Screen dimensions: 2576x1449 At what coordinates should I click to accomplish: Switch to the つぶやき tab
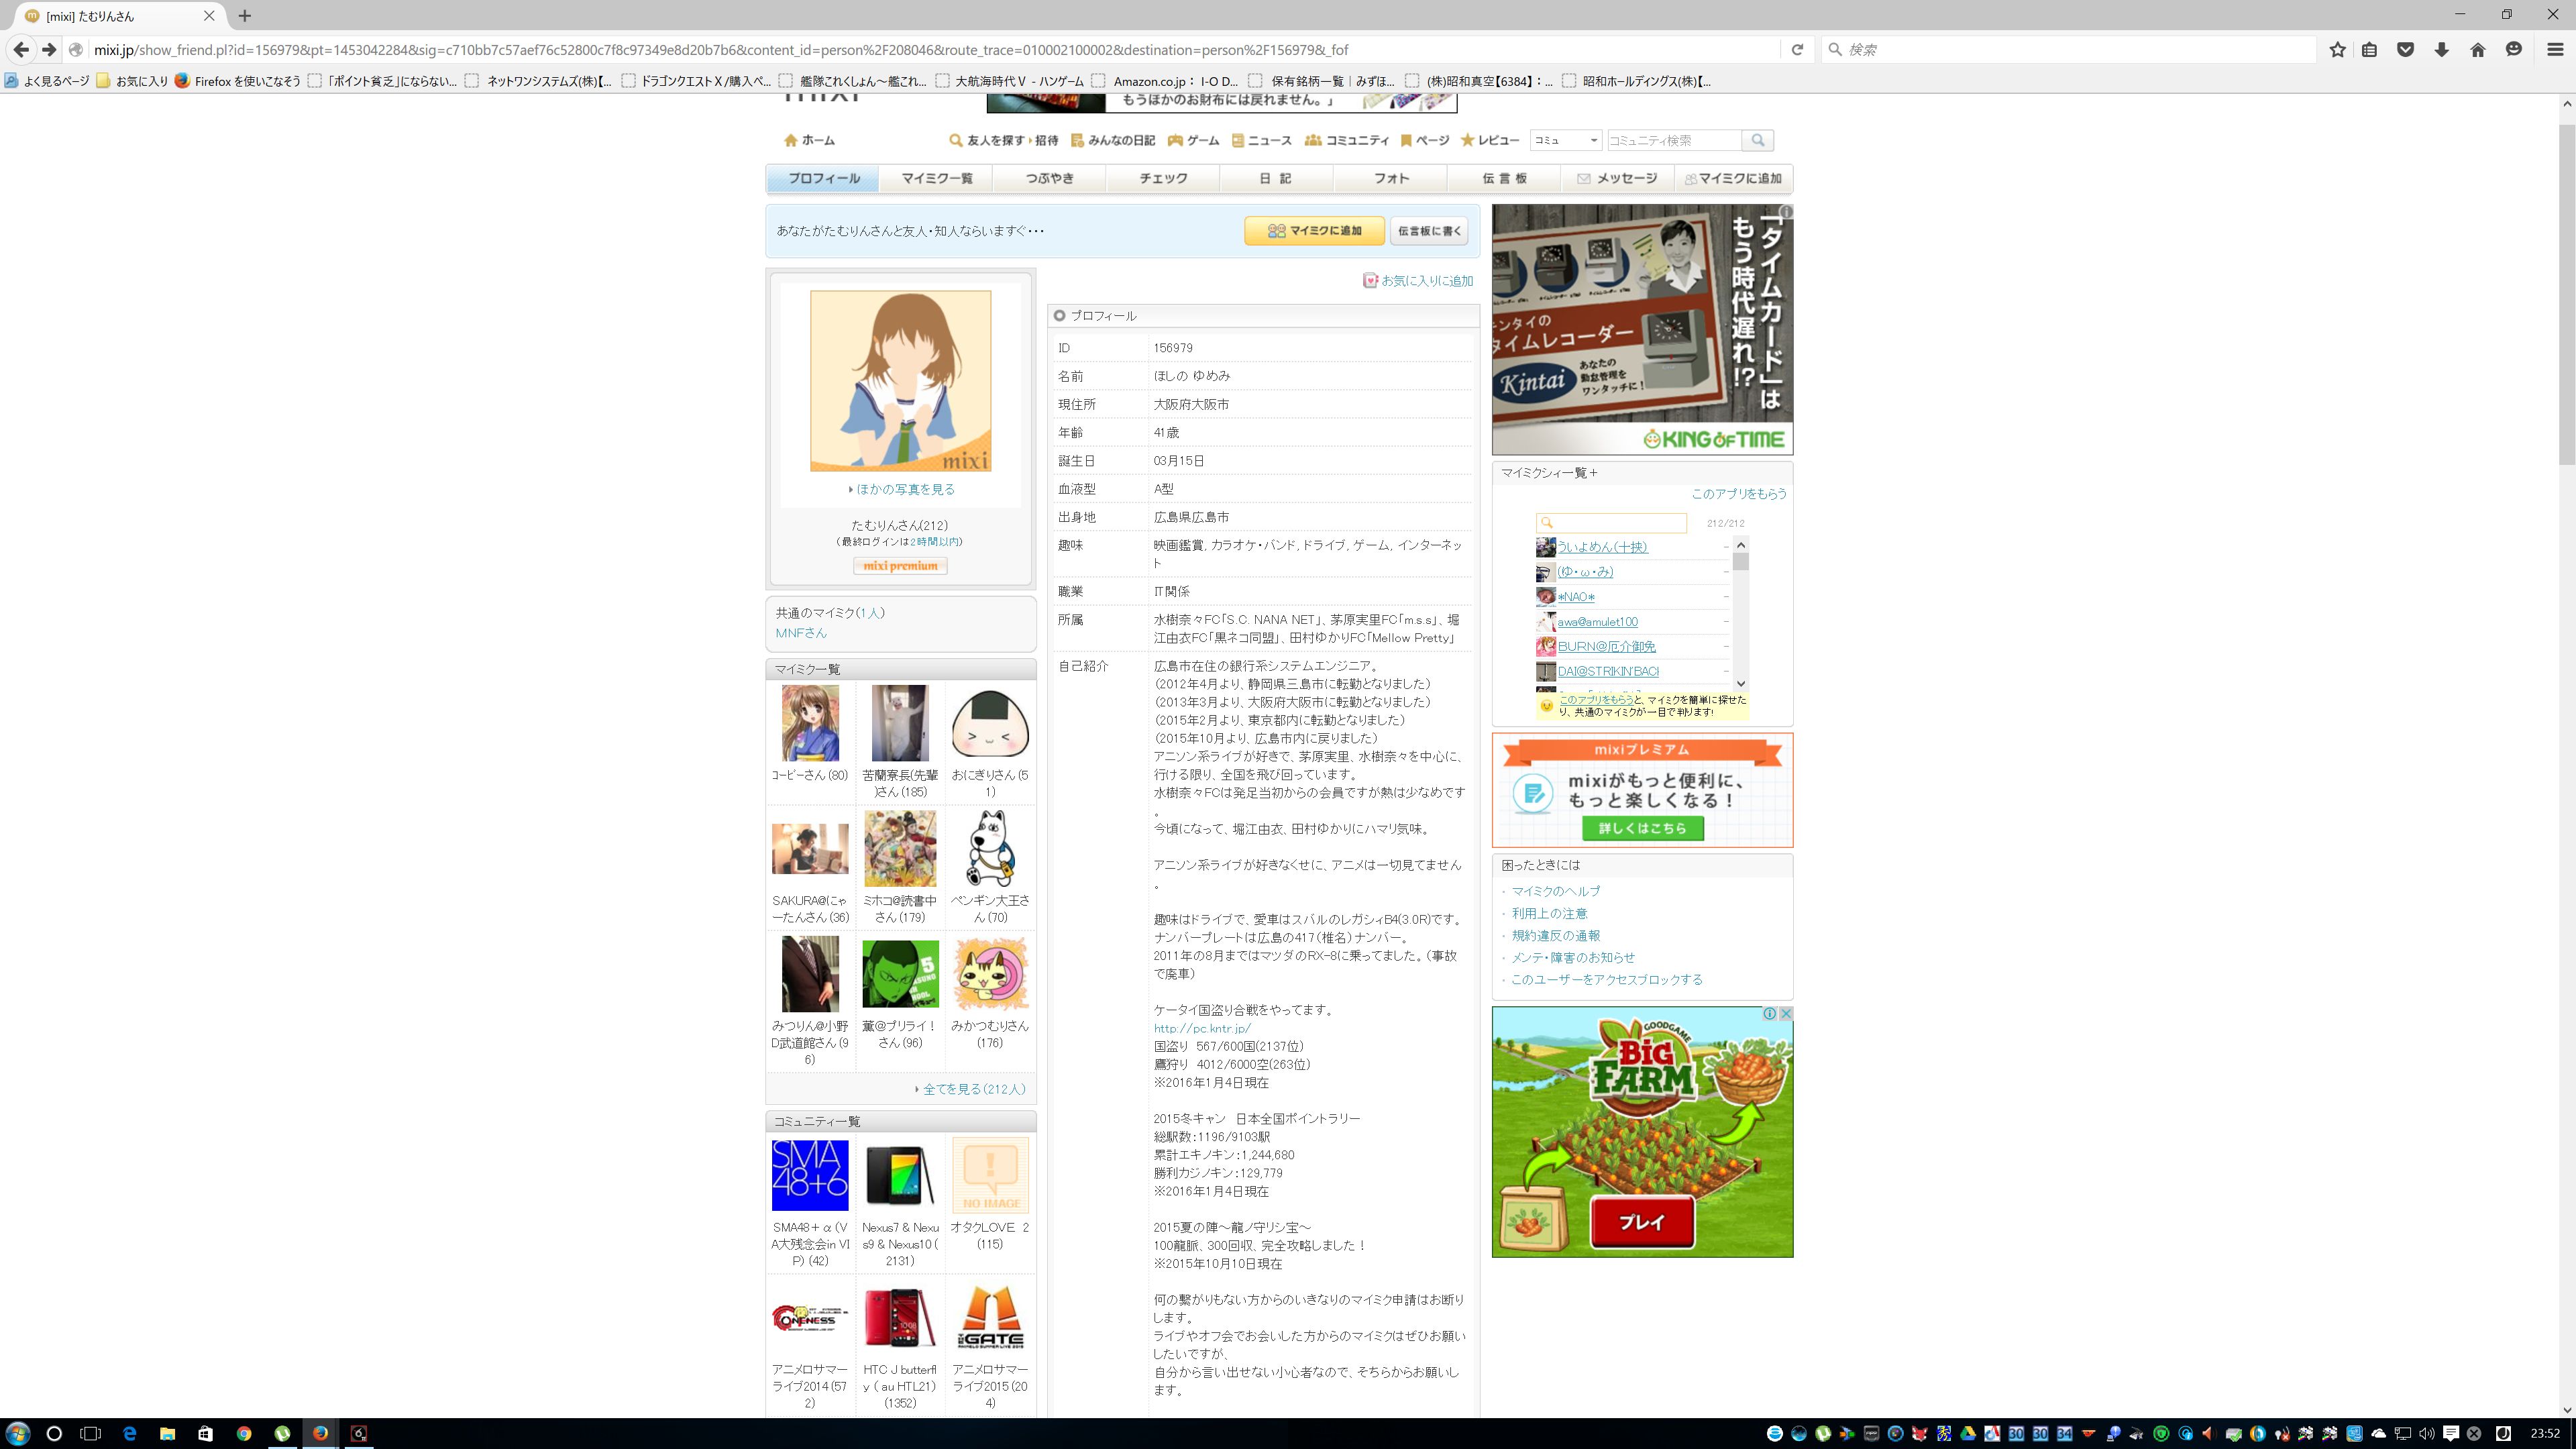(1049, 179)
